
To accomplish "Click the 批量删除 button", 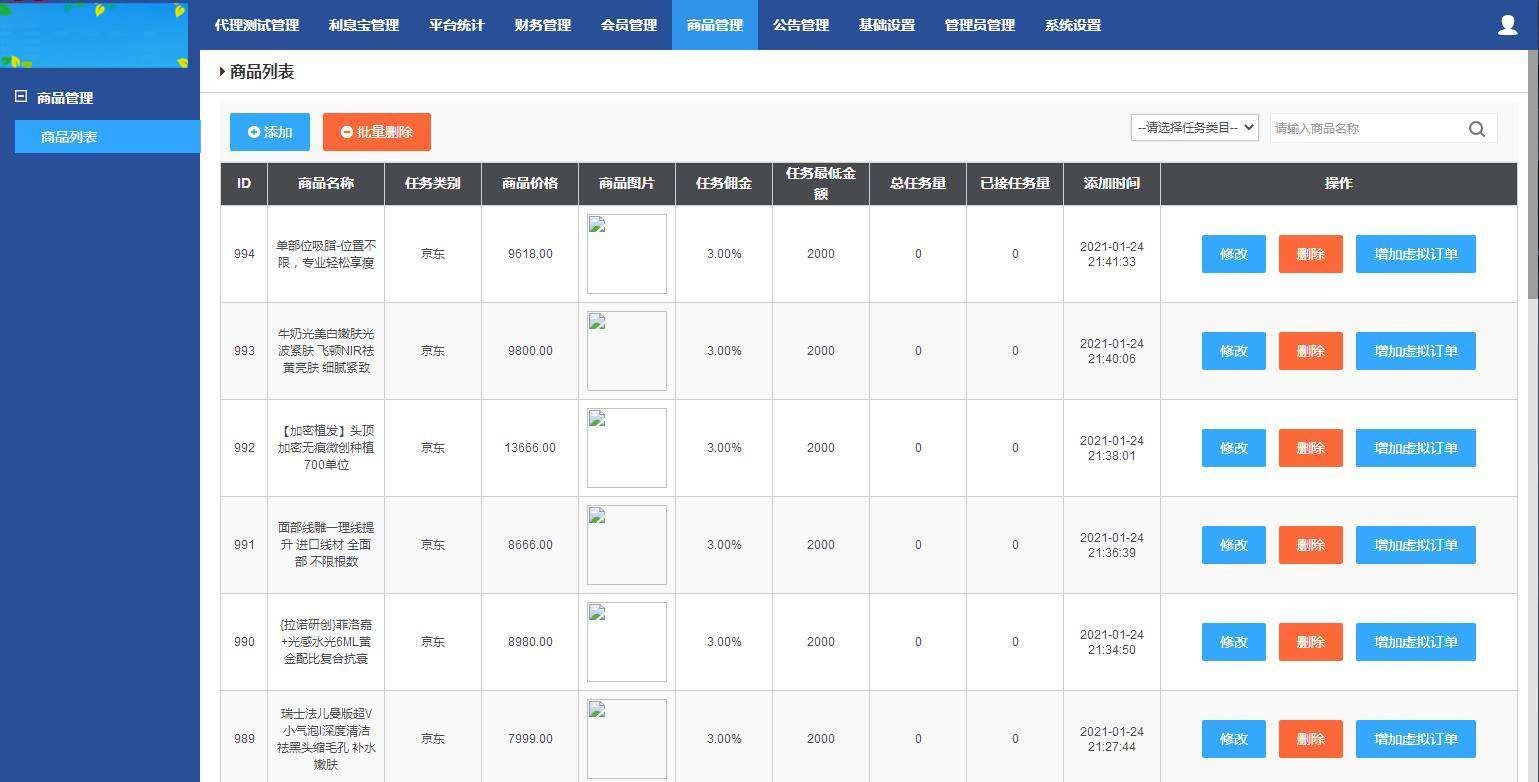I will click(x=377, y=131).
